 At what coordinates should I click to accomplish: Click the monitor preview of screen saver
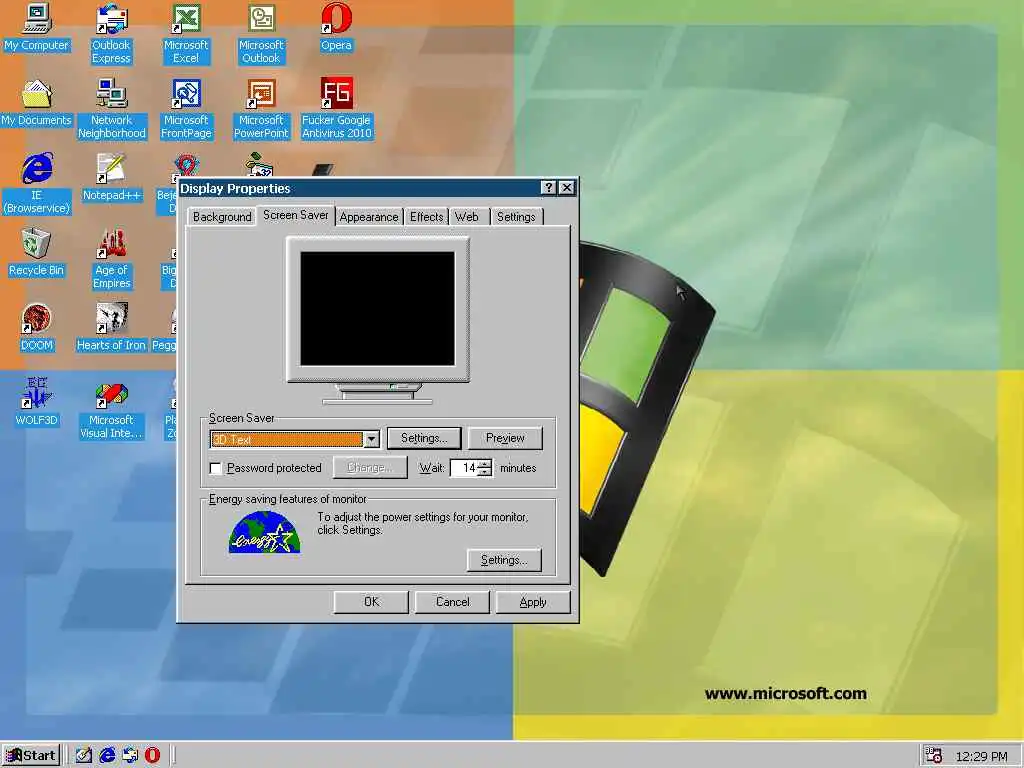pyautogui.click(x=377, y=309)
